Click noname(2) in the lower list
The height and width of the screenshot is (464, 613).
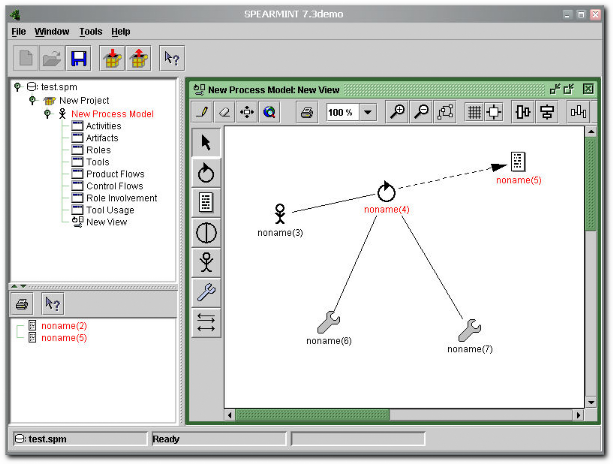64,326
